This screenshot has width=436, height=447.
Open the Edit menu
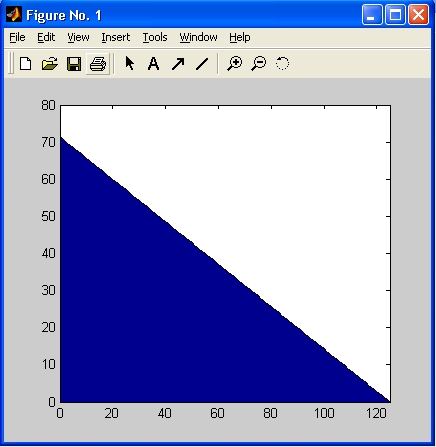click(x=46, y=37)
